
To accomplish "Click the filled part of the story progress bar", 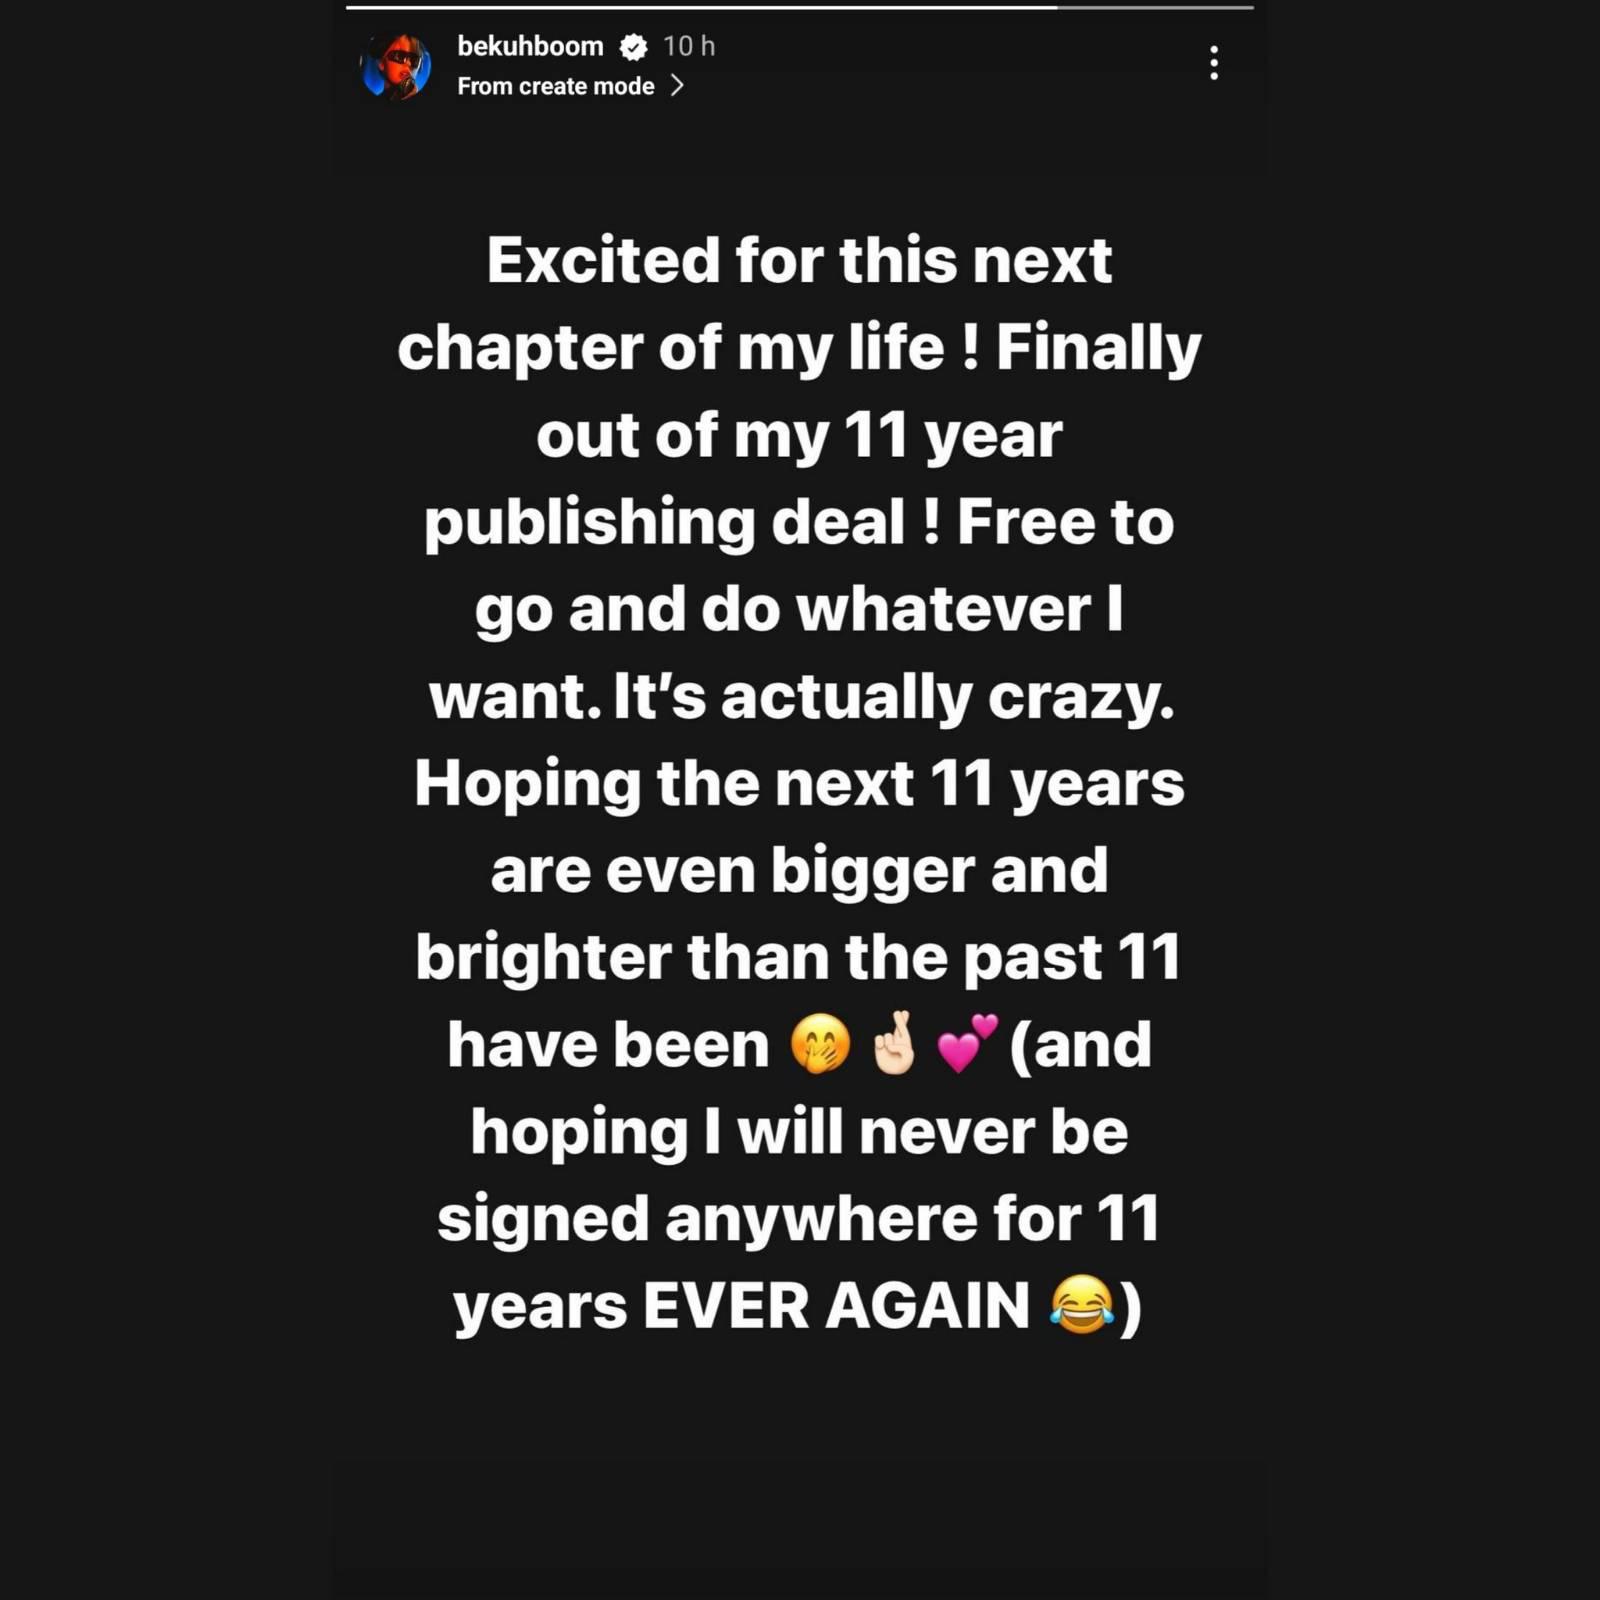I will [701, 7].
